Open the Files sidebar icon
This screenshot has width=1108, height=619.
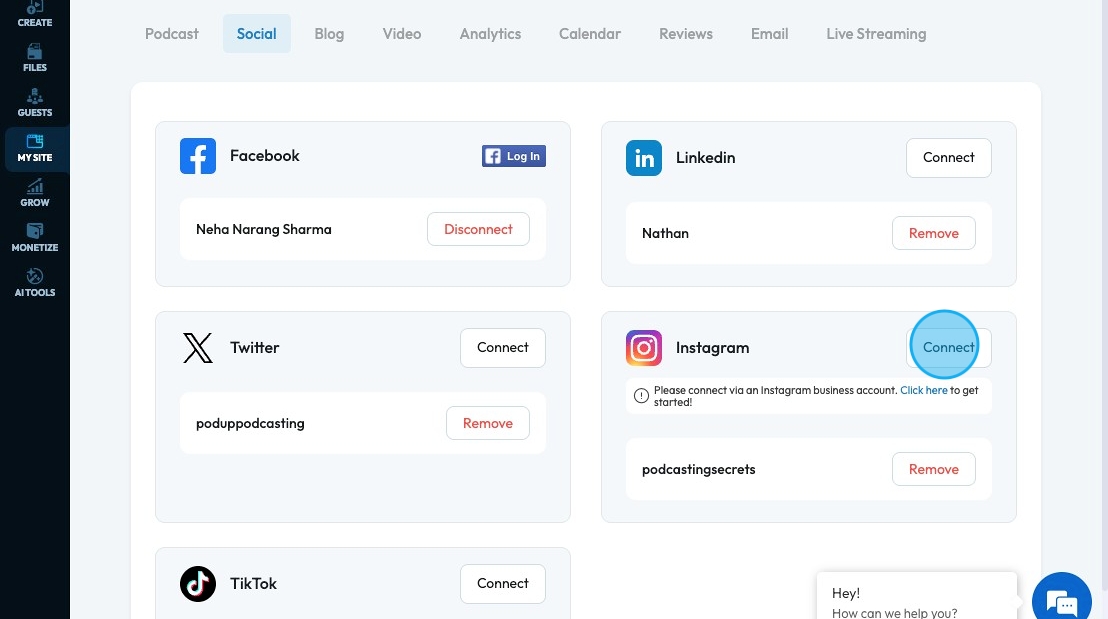(x=35, y=58)
